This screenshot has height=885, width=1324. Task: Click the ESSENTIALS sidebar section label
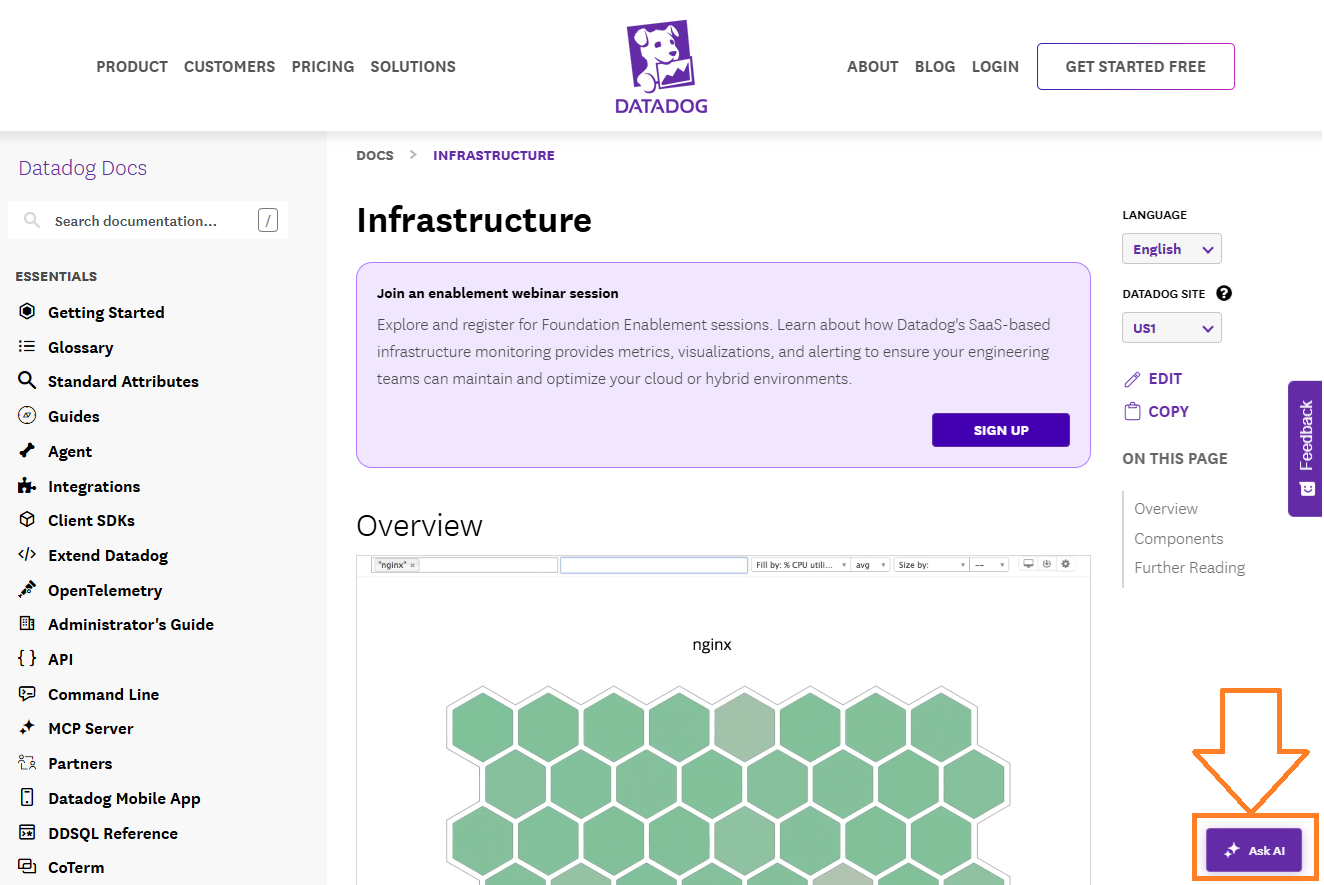point(56,276)
